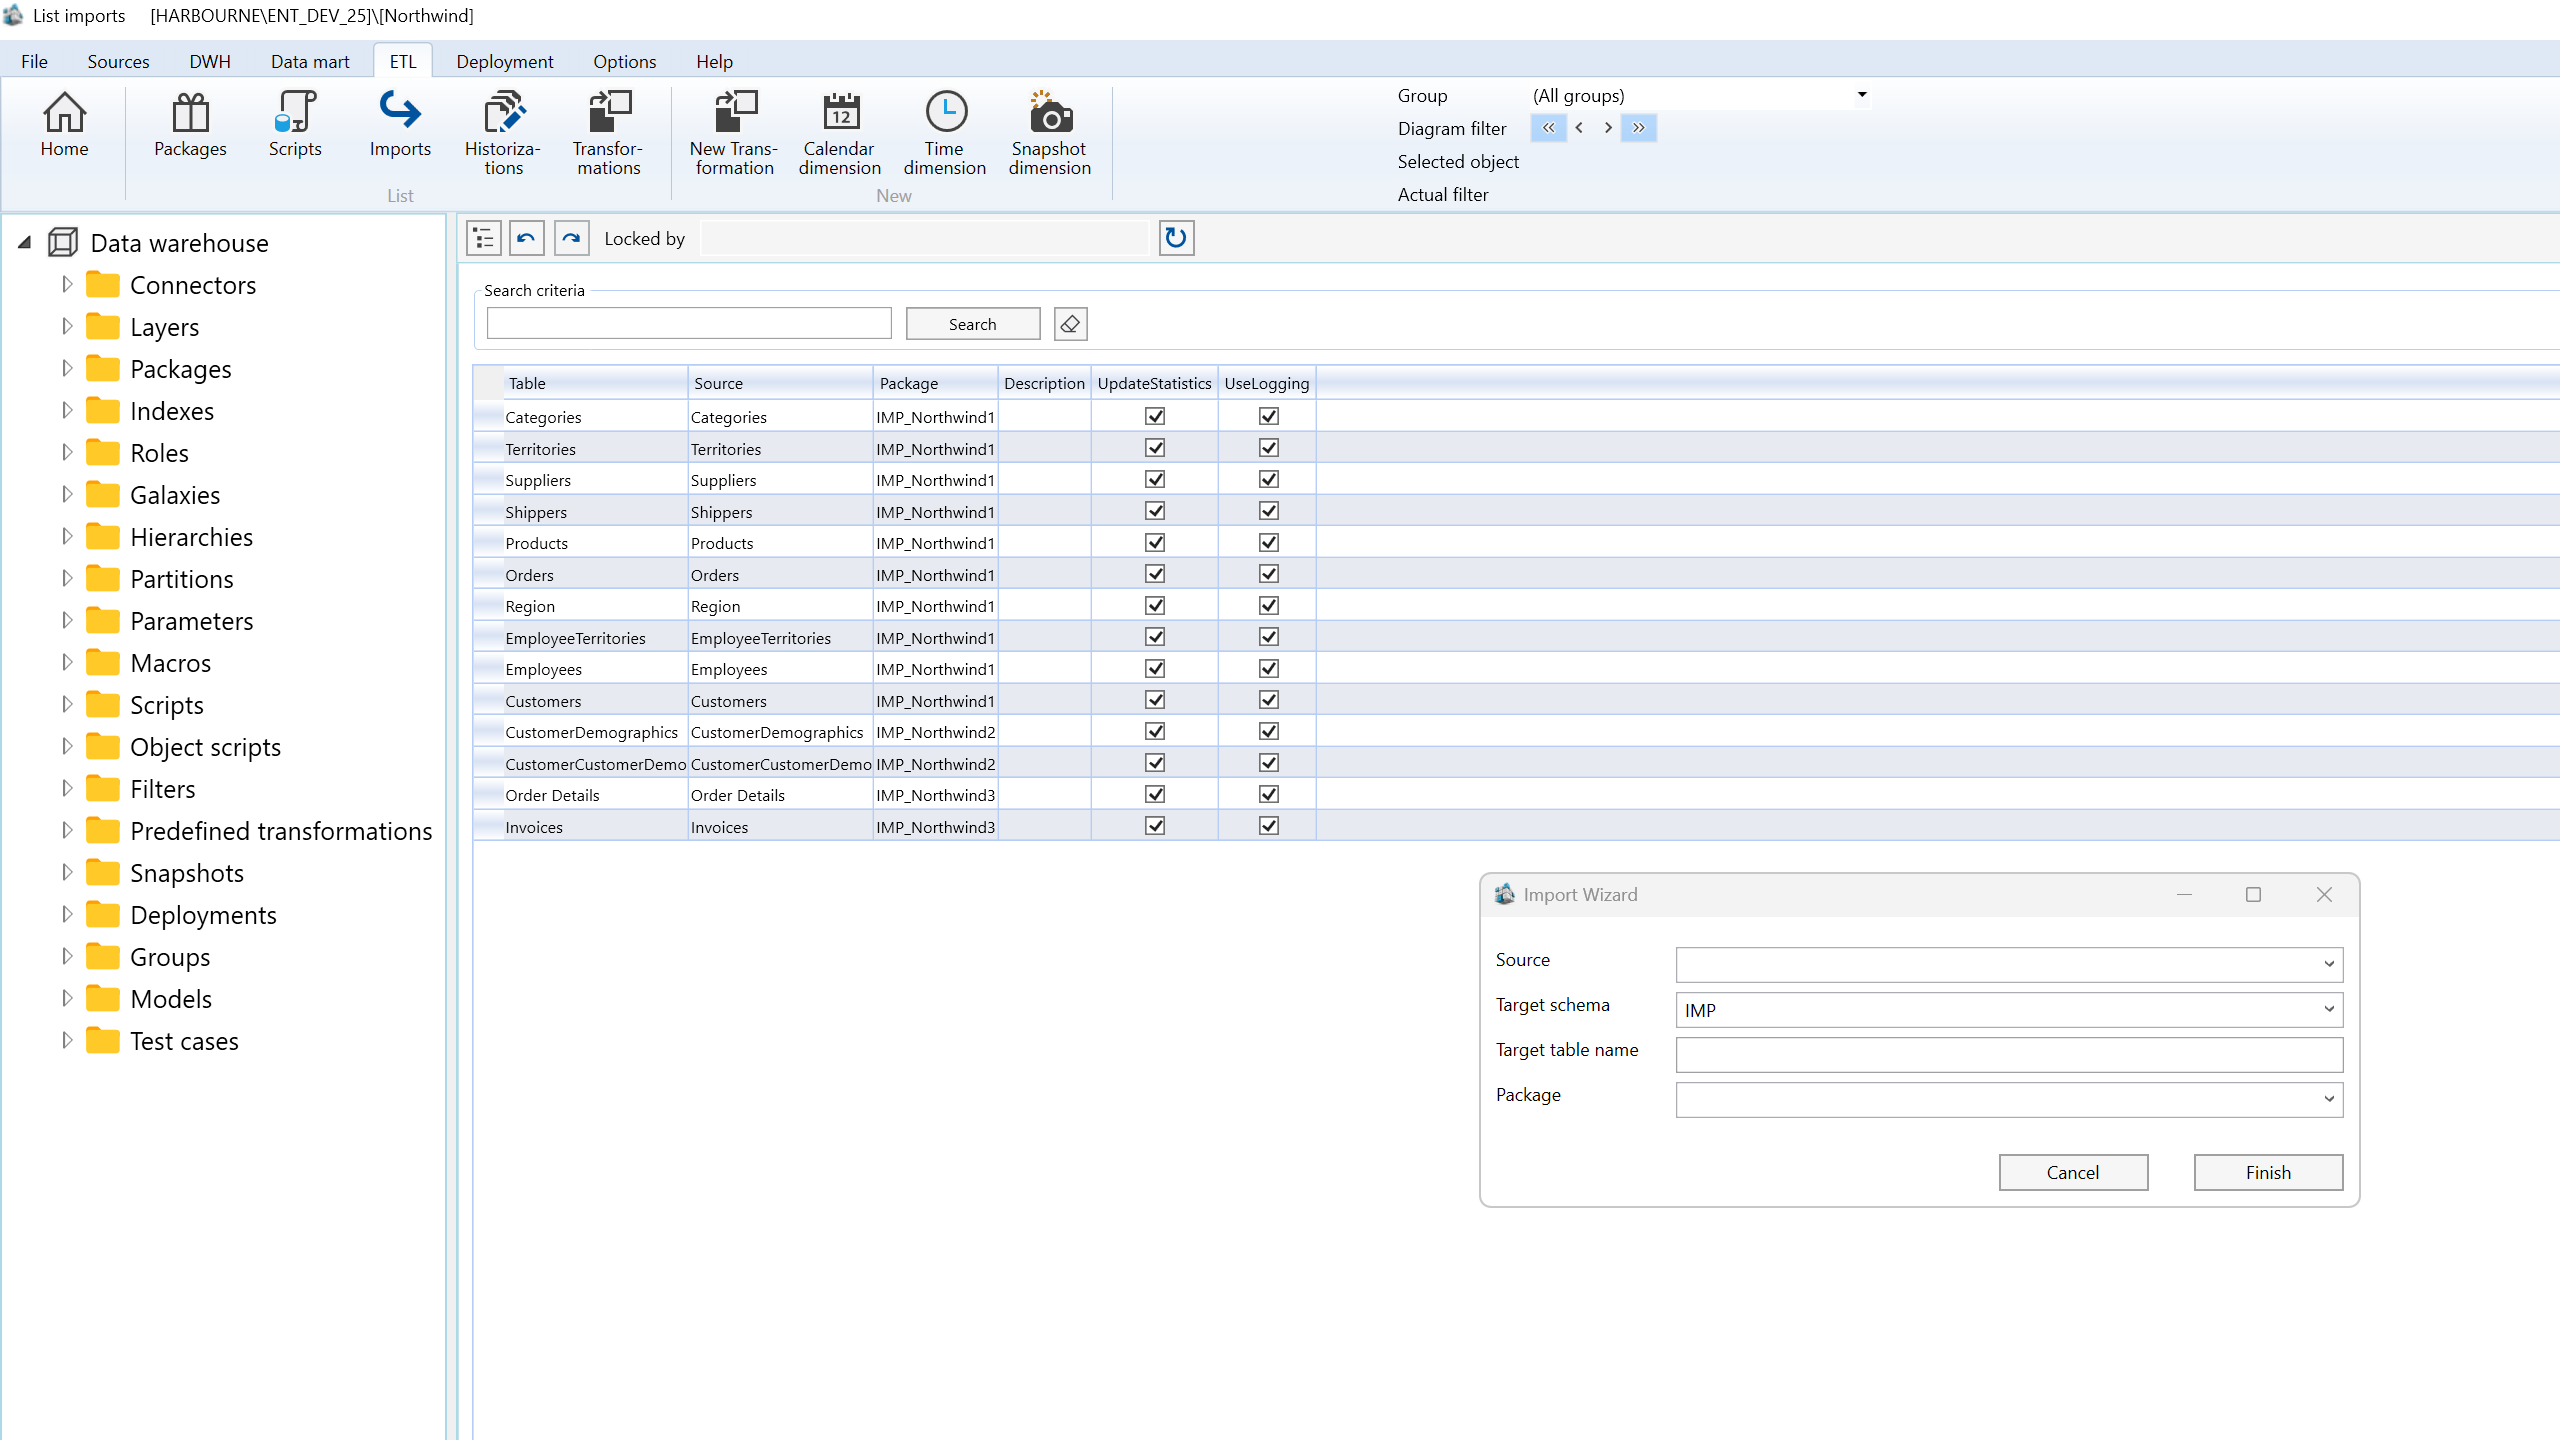Toggle UseLogging for Suppliers row
This screenshot has width=2560, height=1440.
click(1269, 479)
